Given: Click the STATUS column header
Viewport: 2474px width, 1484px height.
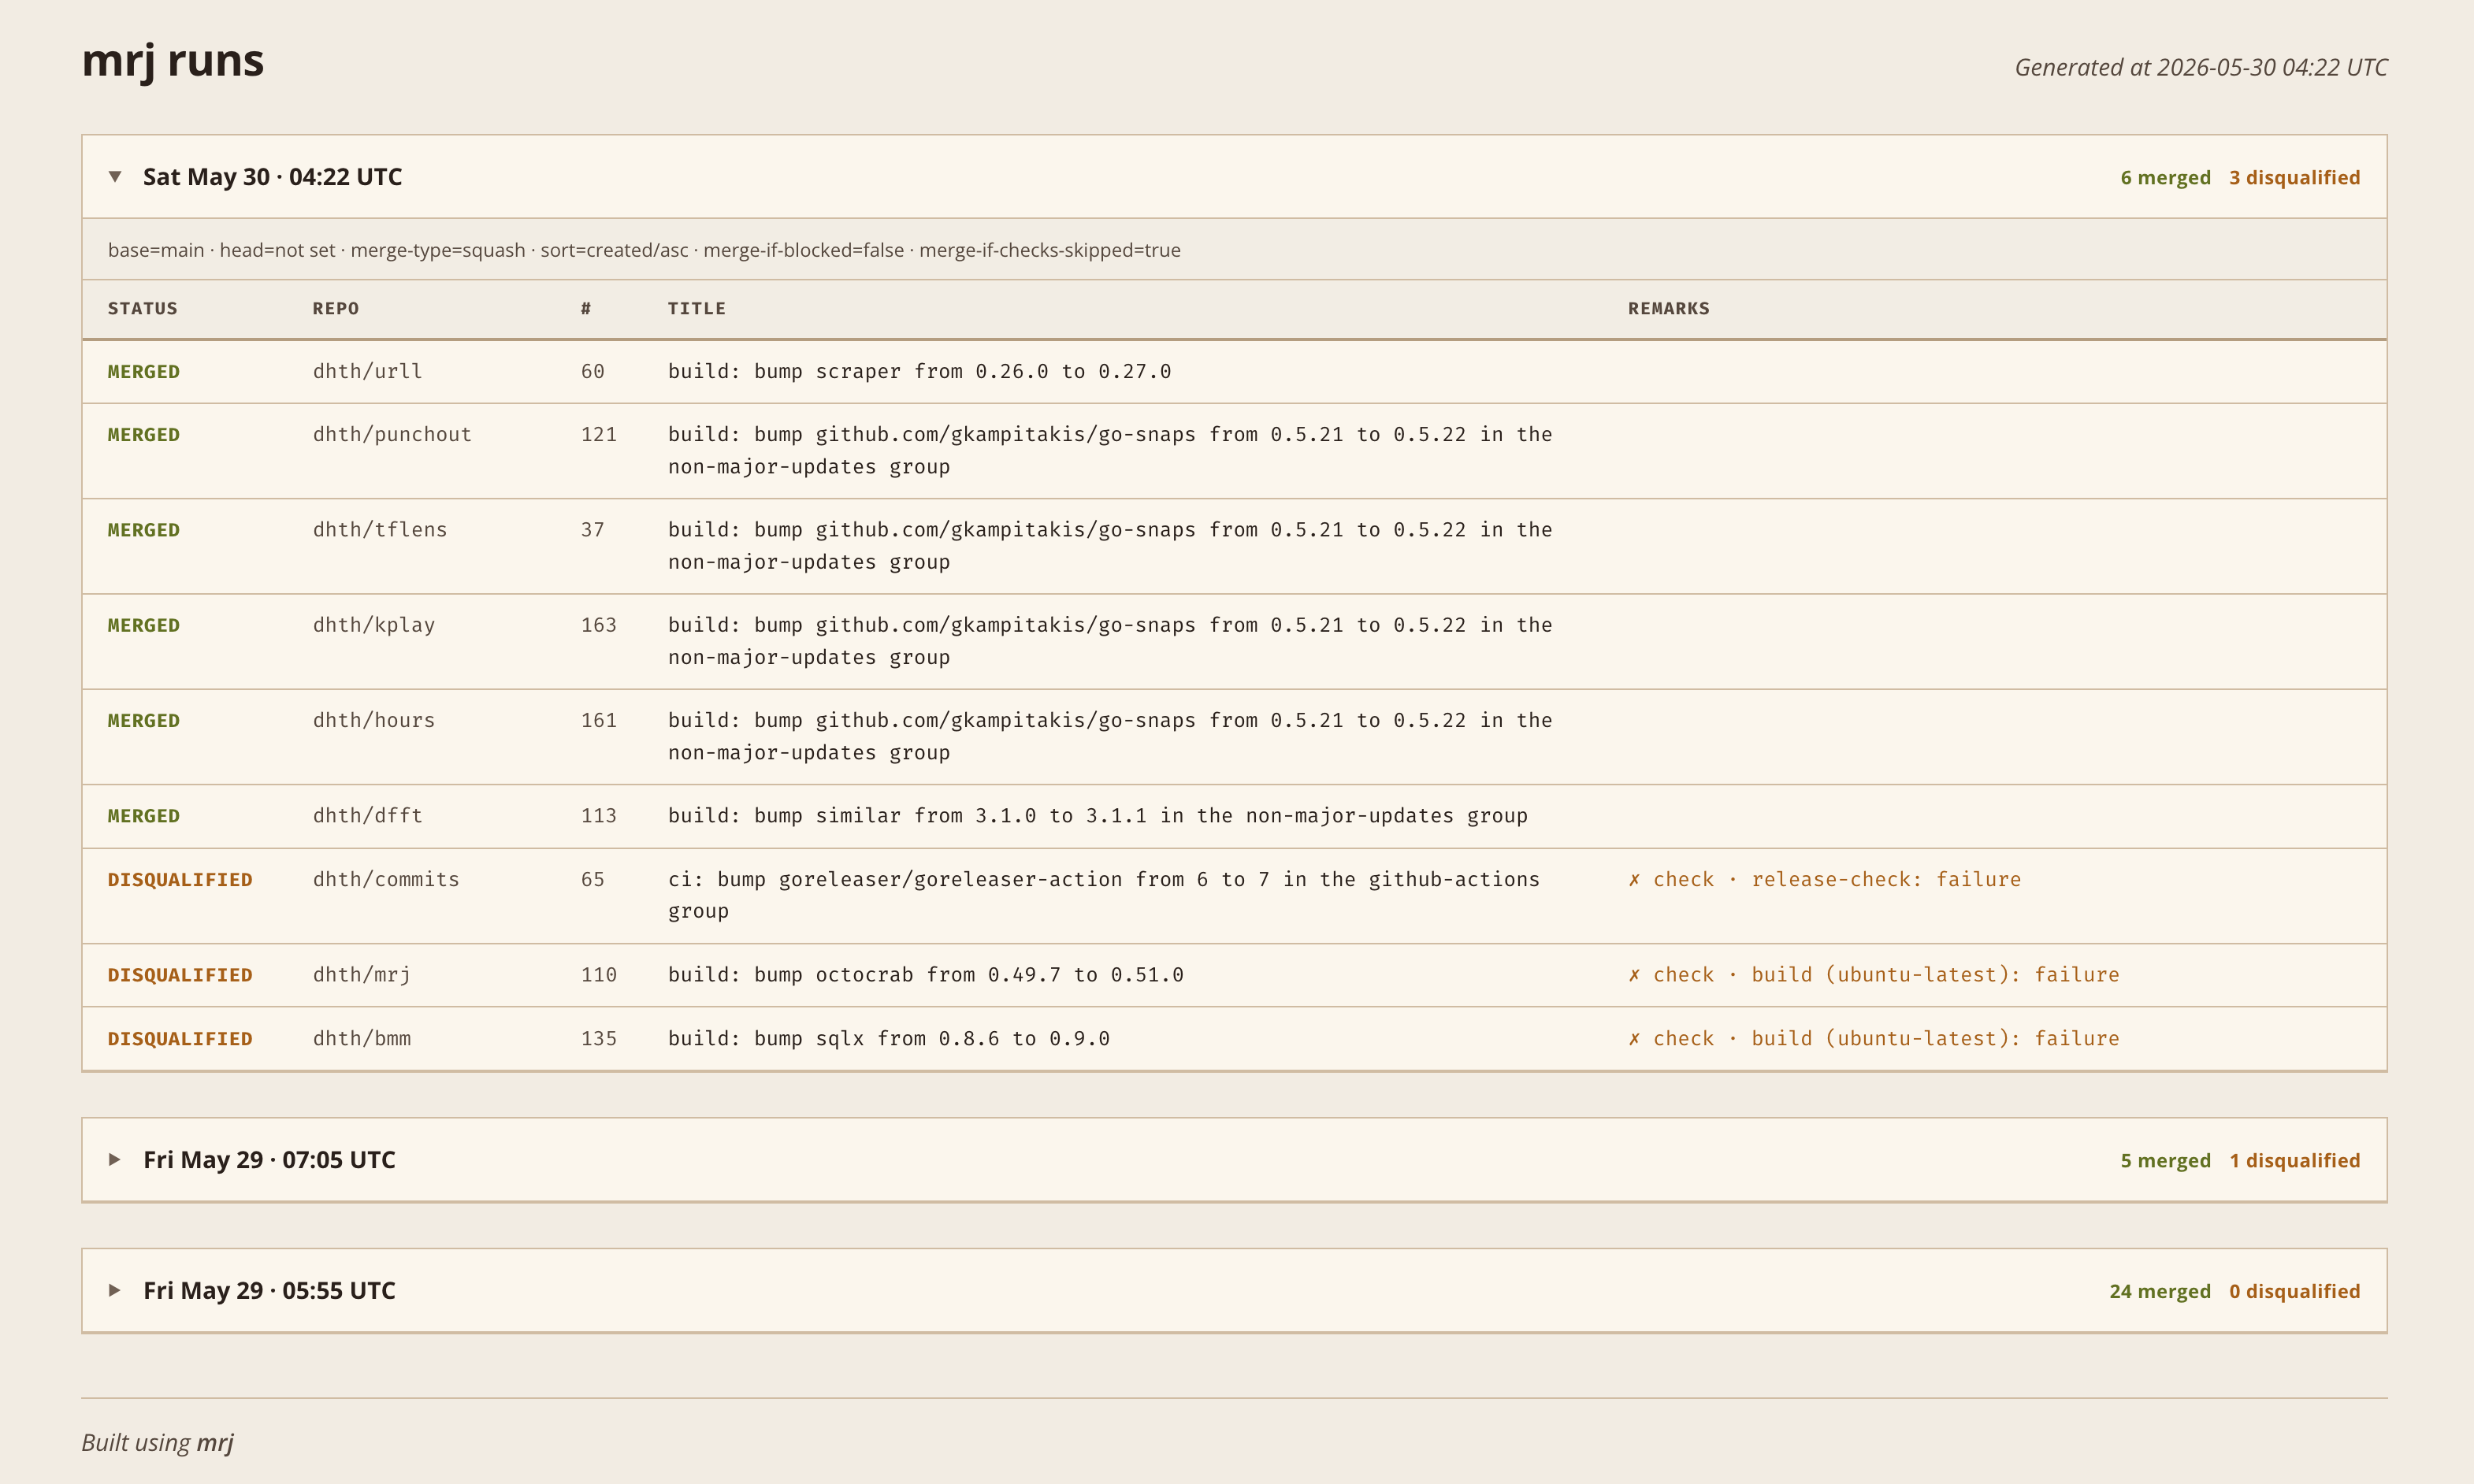Looking at the screenshot, I should 143,309.
